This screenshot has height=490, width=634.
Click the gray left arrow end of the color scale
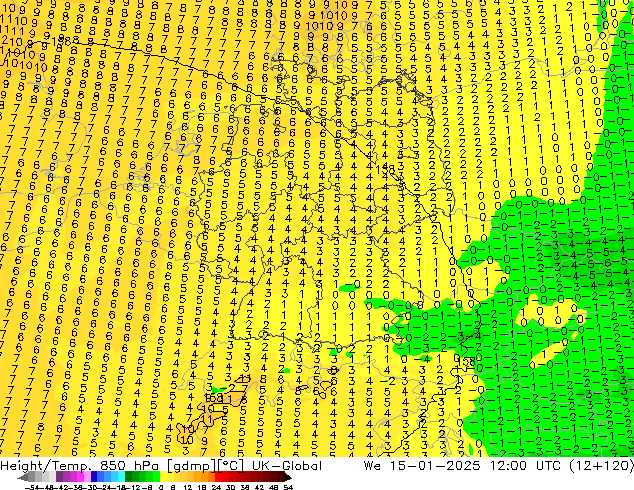point(22,478)
